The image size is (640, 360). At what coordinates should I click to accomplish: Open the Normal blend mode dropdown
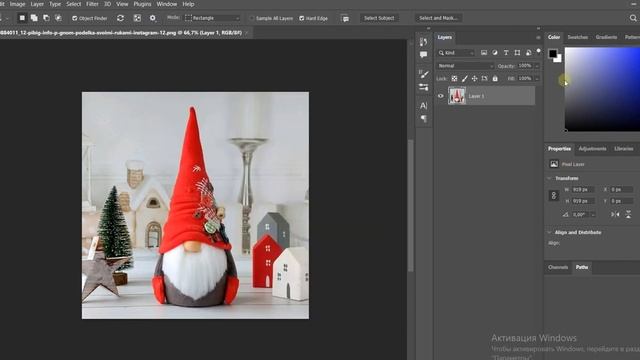coord(465,66)
